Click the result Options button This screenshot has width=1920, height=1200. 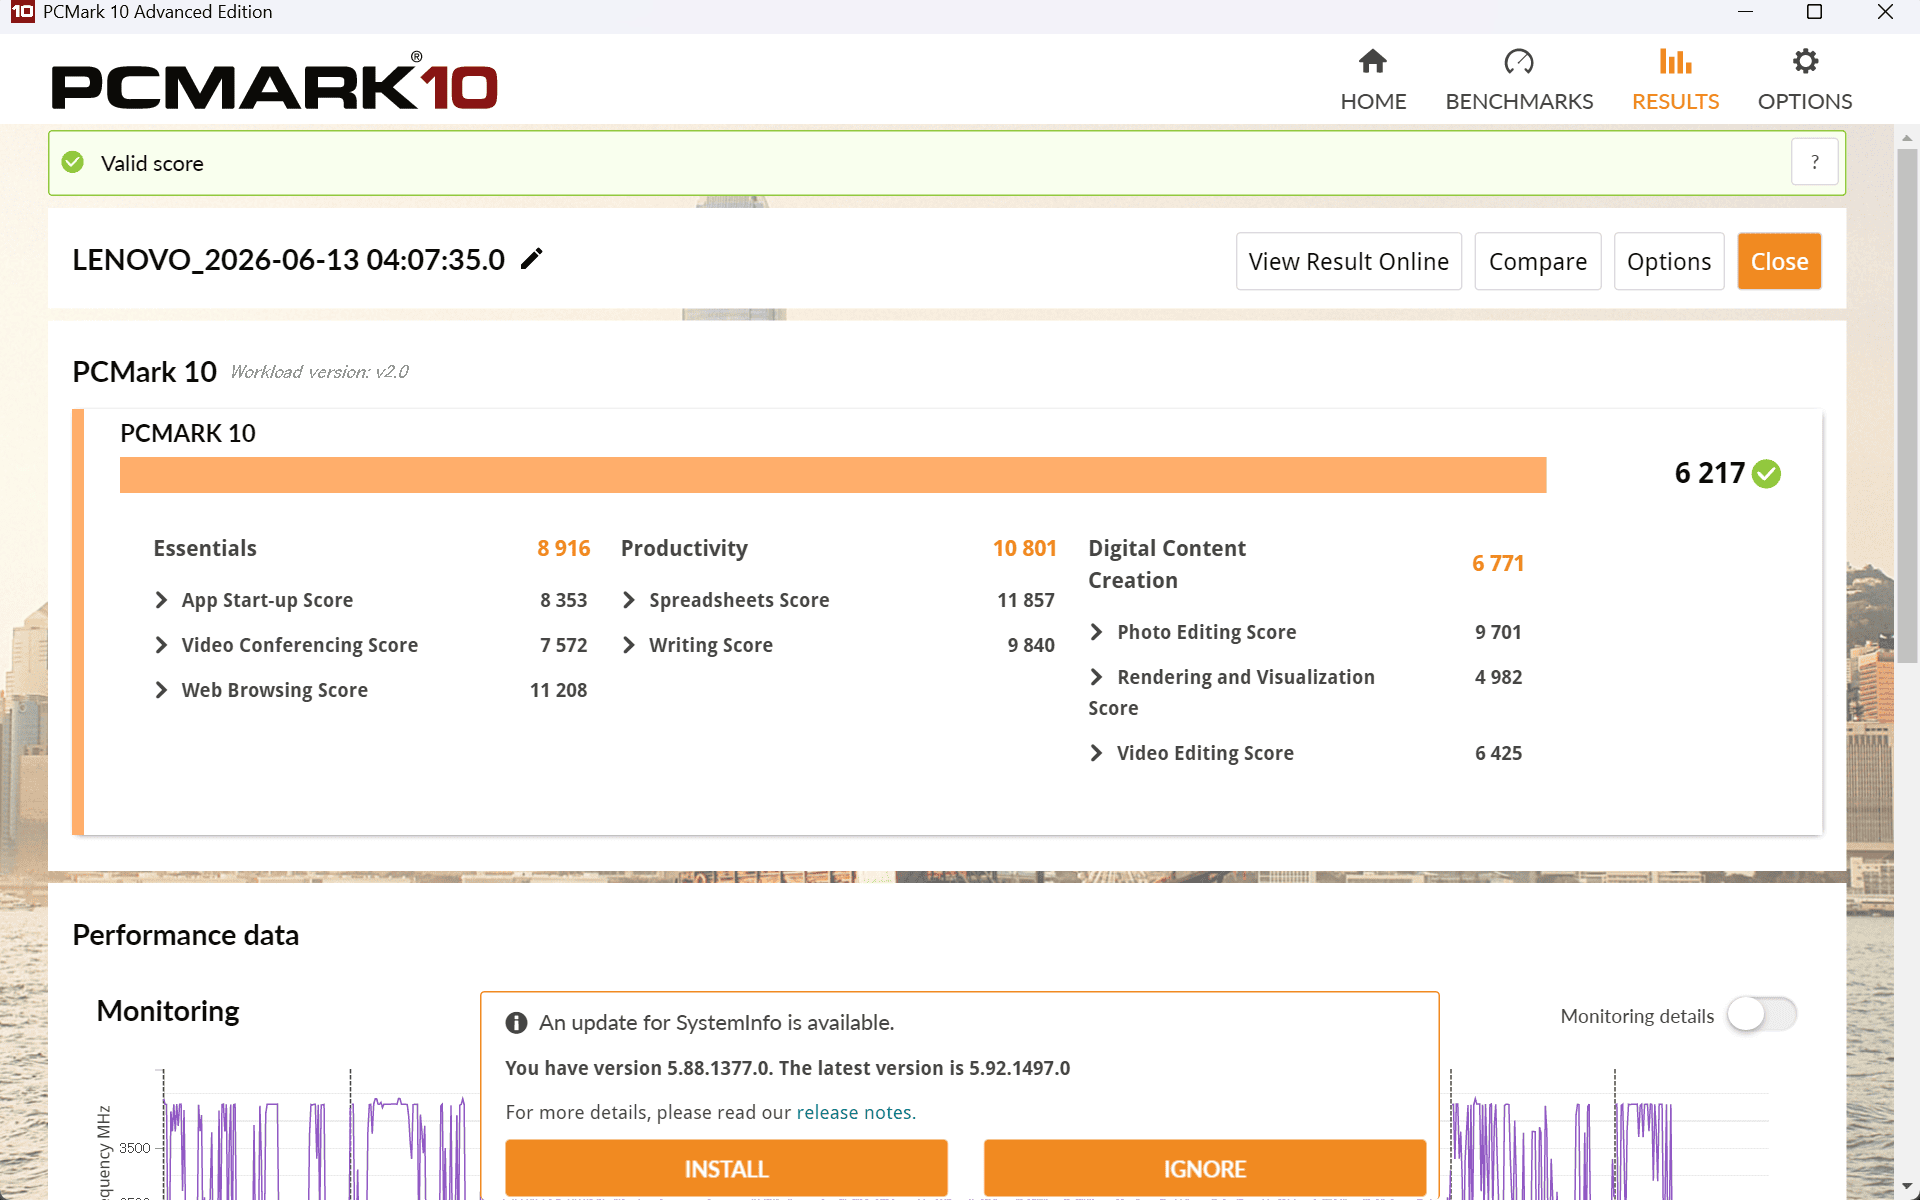coord(1669,261)
